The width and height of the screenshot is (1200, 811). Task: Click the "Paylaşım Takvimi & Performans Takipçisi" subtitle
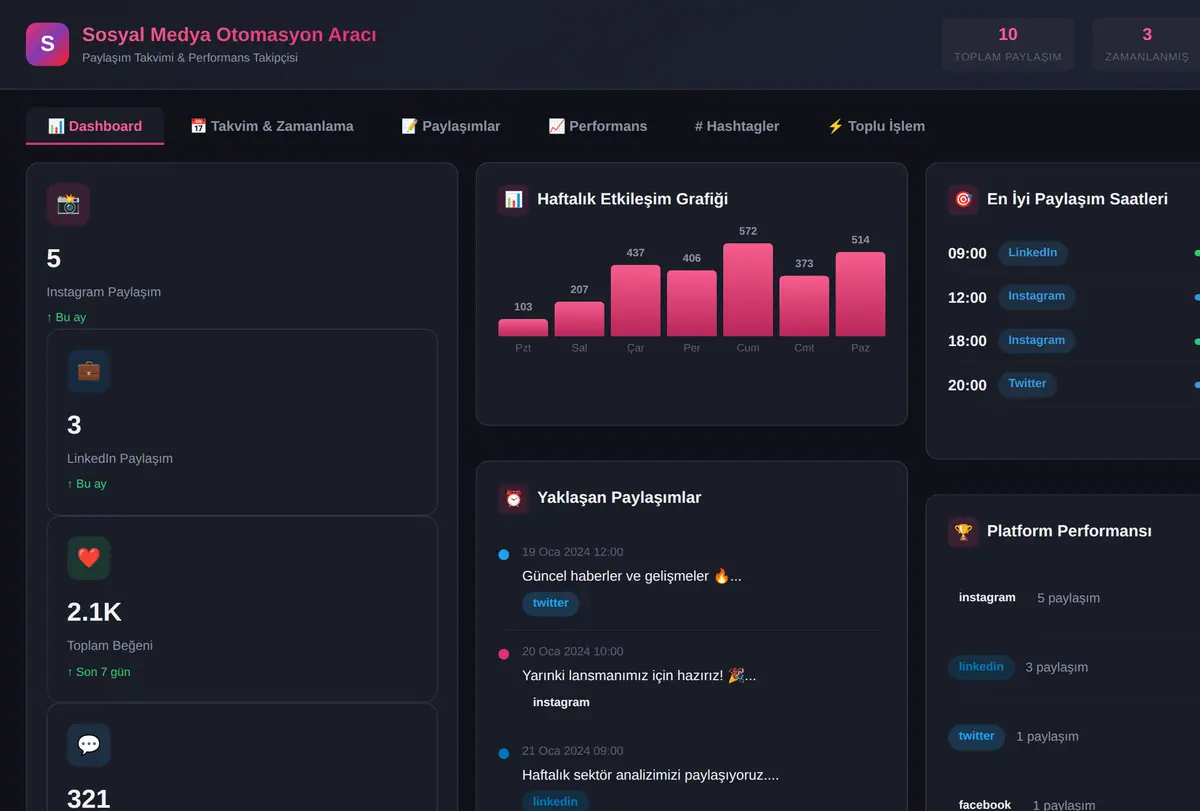[x=190, y=58]
